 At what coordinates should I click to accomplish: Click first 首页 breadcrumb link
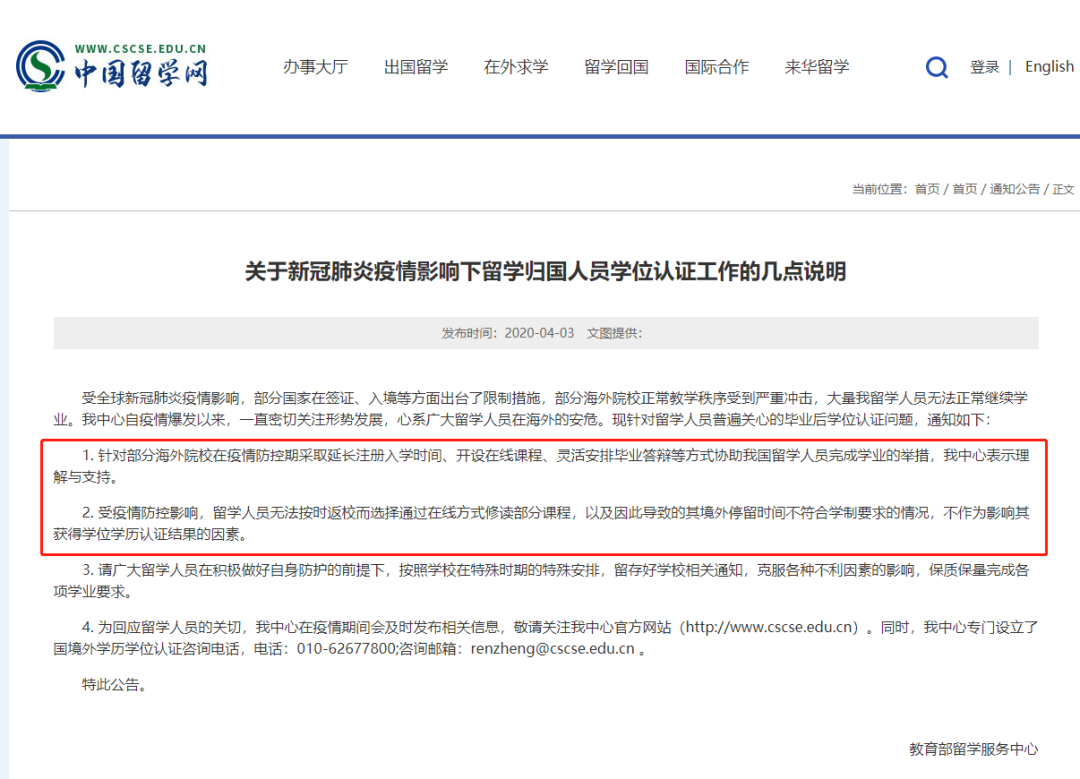(927, 189)
